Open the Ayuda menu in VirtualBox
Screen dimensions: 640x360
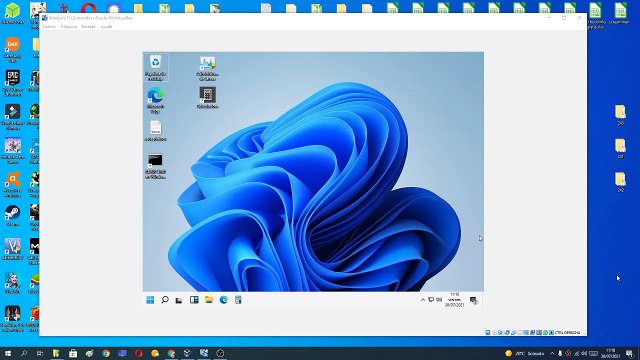pyautogui.click(x=106, y=27)
